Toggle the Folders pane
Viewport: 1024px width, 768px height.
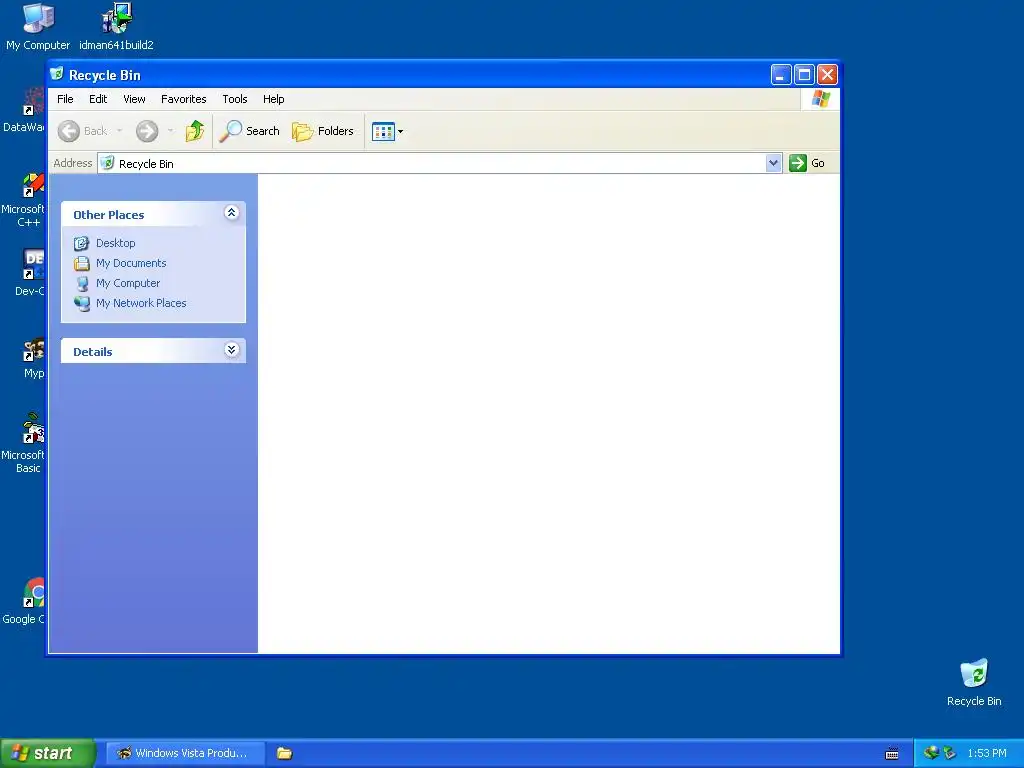323,131
